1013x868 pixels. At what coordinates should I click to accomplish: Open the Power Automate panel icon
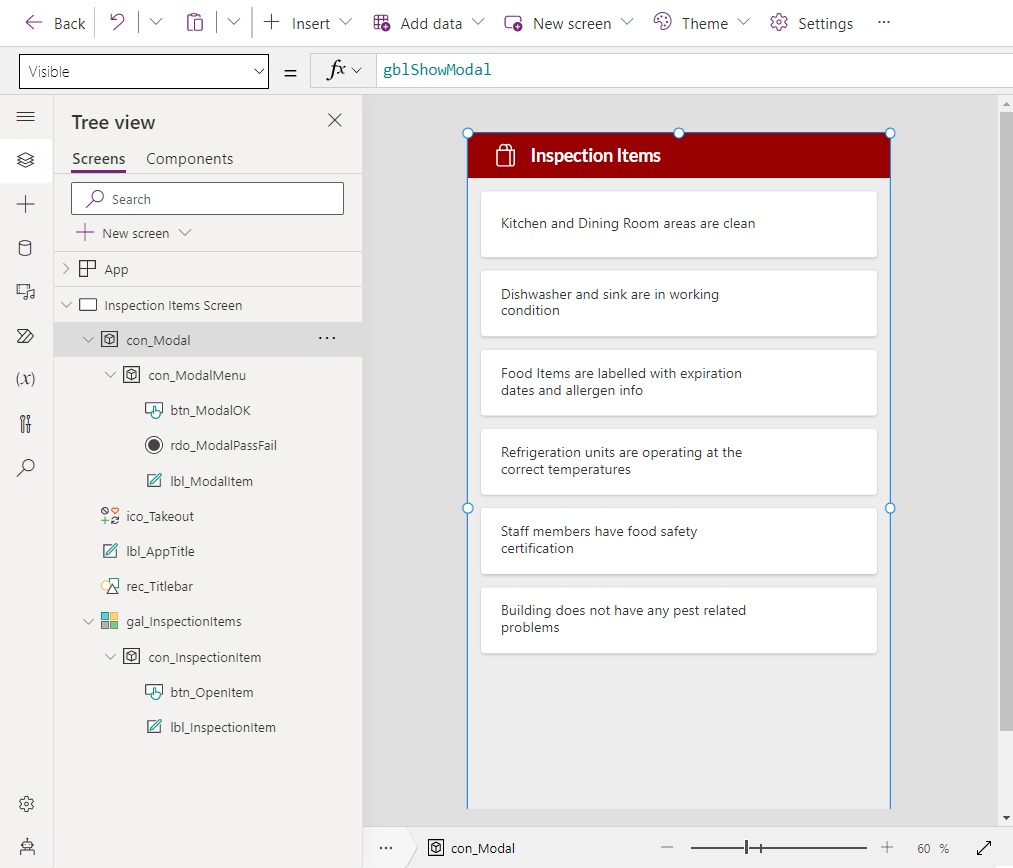(x=26, y=335)
